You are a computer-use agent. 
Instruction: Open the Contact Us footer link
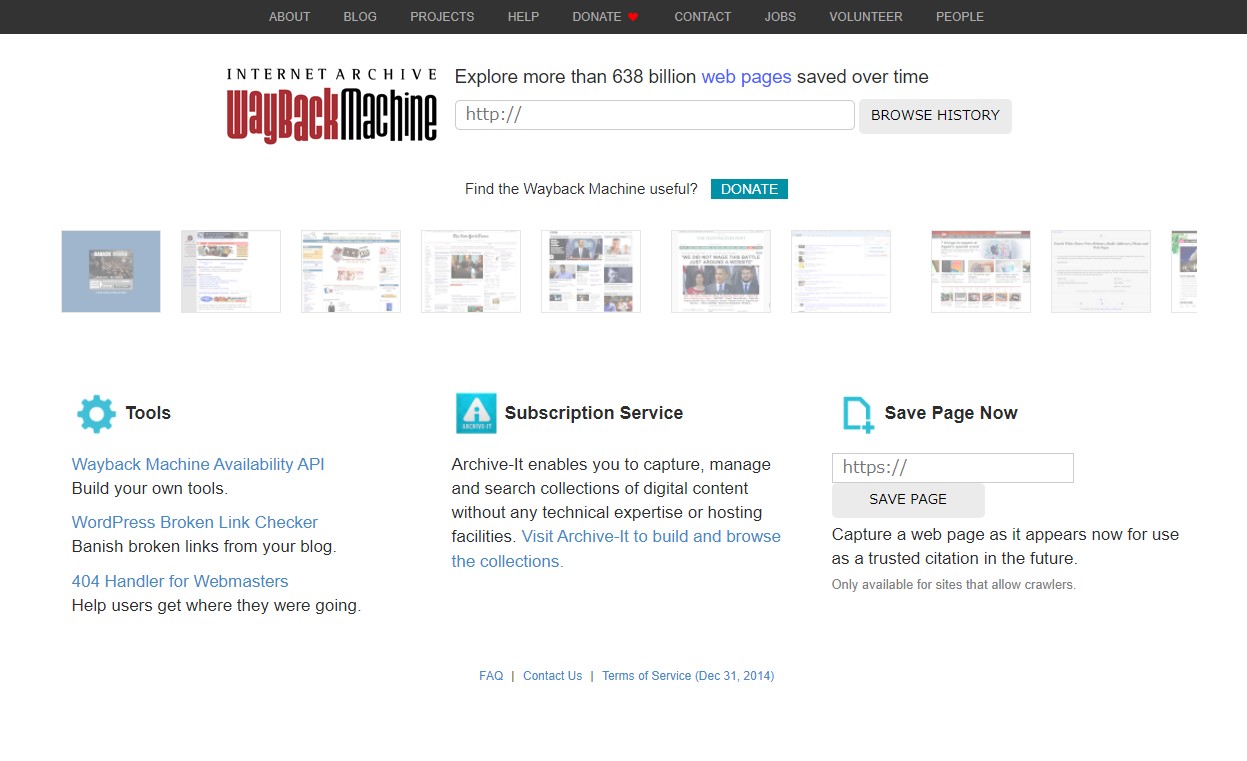(x=552, y=676)
